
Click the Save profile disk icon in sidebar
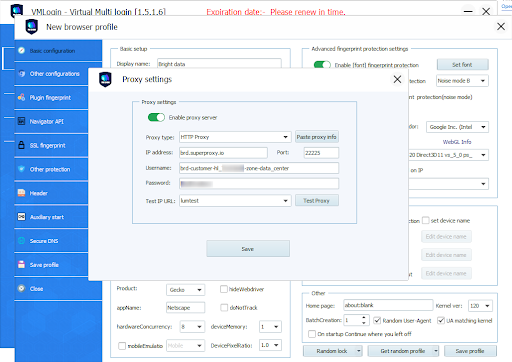coord(21,264)
